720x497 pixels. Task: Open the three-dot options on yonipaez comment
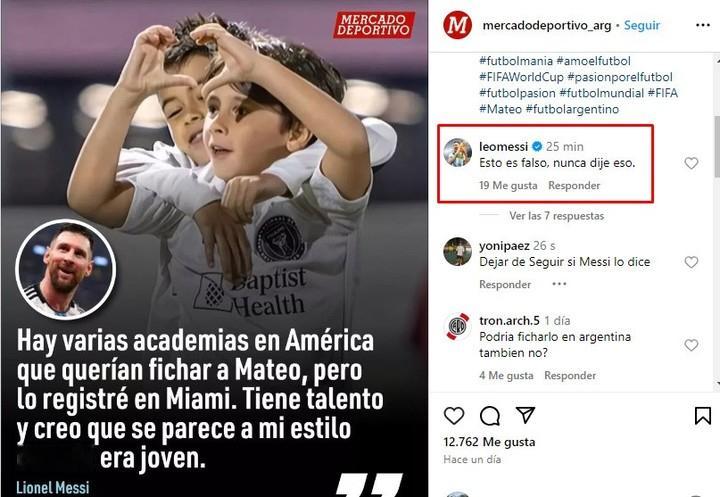(559, 284)
